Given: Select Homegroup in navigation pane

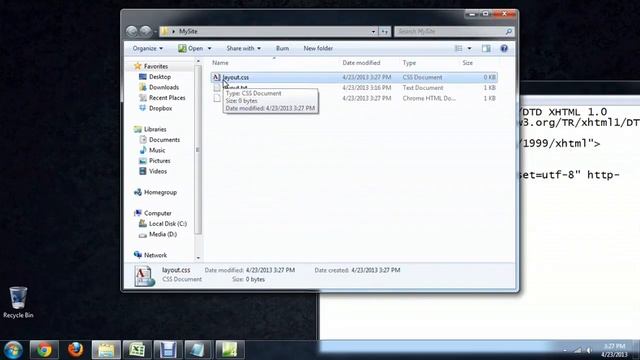Looking at the screenshot, I should click(x=160, y=193).
